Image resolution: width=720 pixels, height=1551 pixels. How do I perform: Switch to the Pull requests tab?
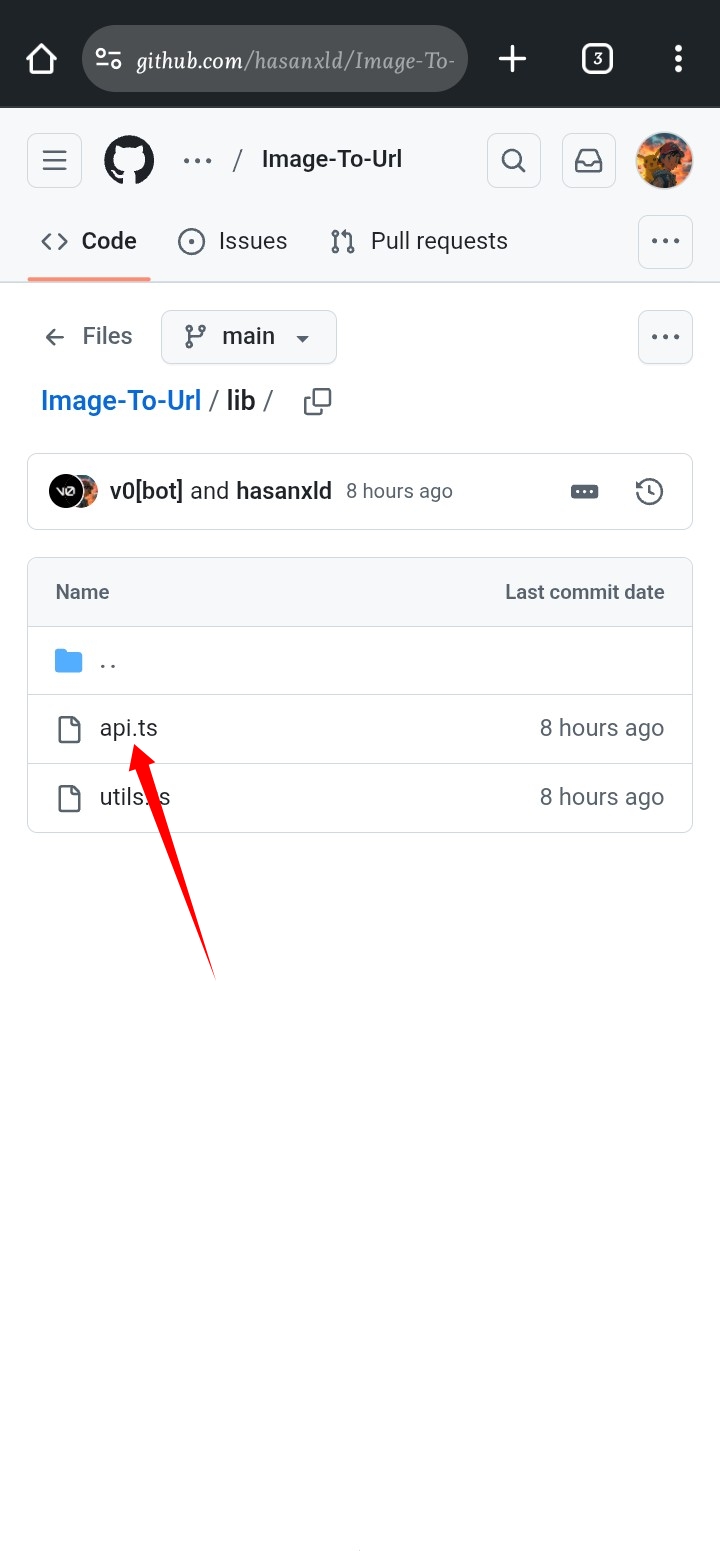click(x=419, y=241)
